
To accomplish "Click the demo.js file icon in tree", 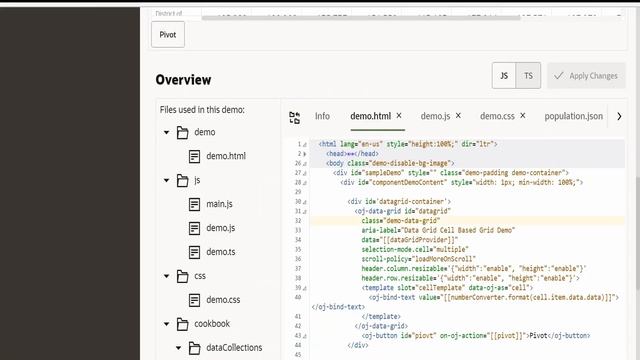I will (x=194, y=228).
